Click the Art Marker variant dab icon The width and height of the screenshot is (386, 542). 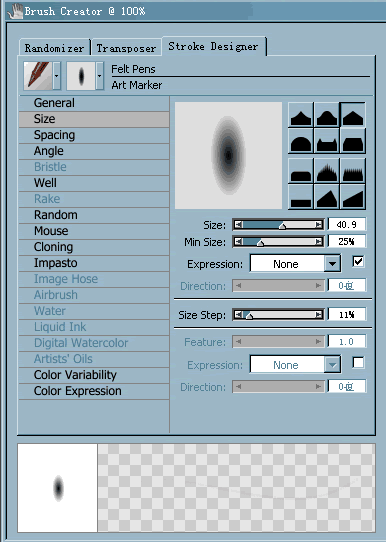coord(81,76)
